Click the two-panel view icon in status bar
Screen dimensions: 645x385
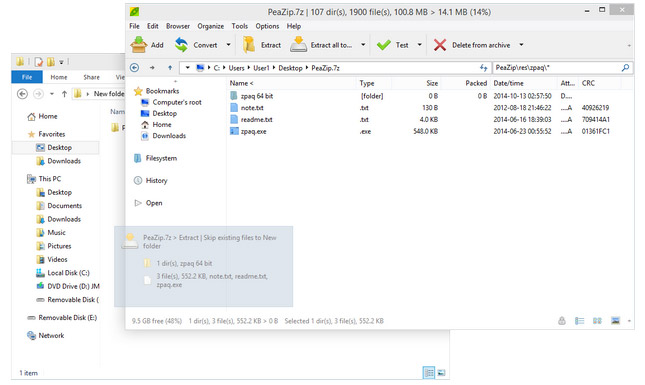[597, 321]
